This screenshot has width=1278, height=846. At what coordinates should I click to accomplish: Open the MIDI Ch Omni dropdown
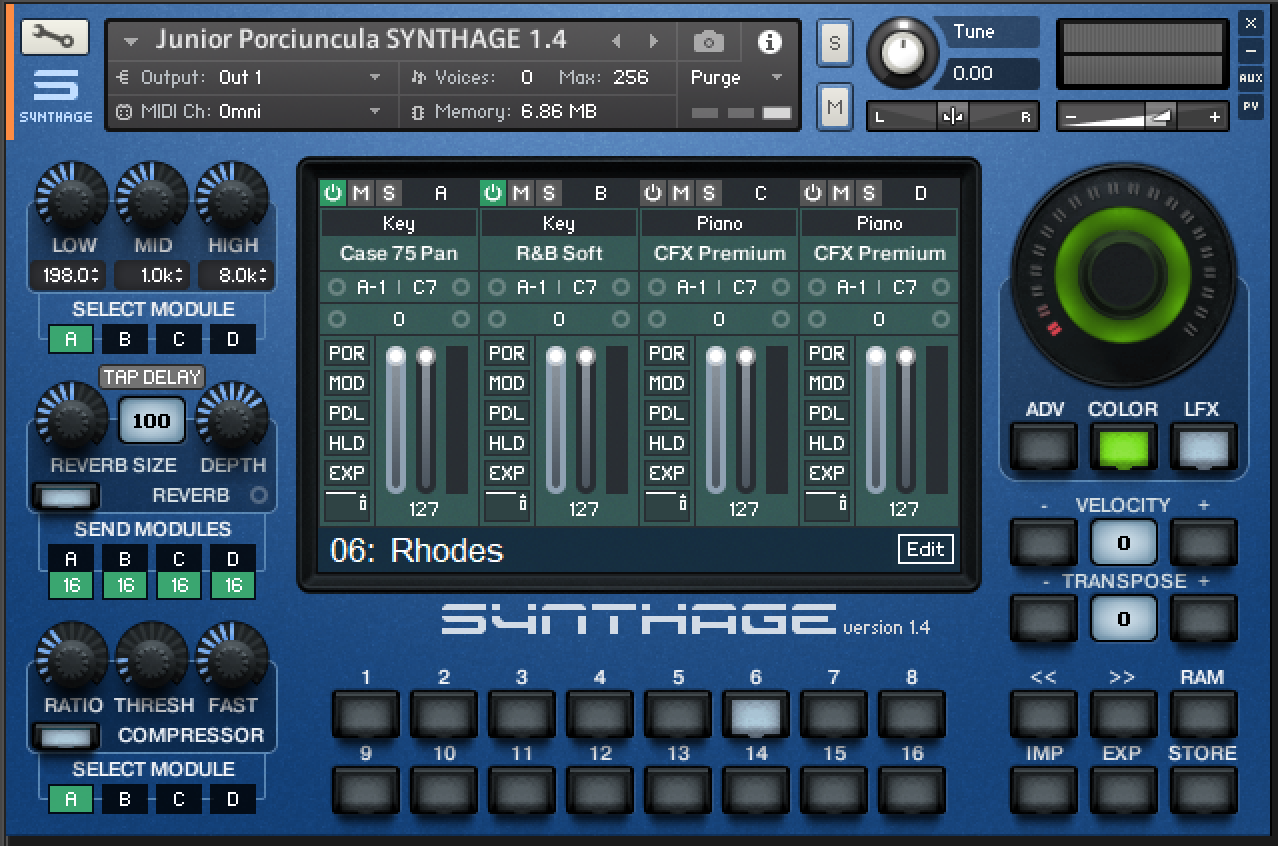[250, 111]
